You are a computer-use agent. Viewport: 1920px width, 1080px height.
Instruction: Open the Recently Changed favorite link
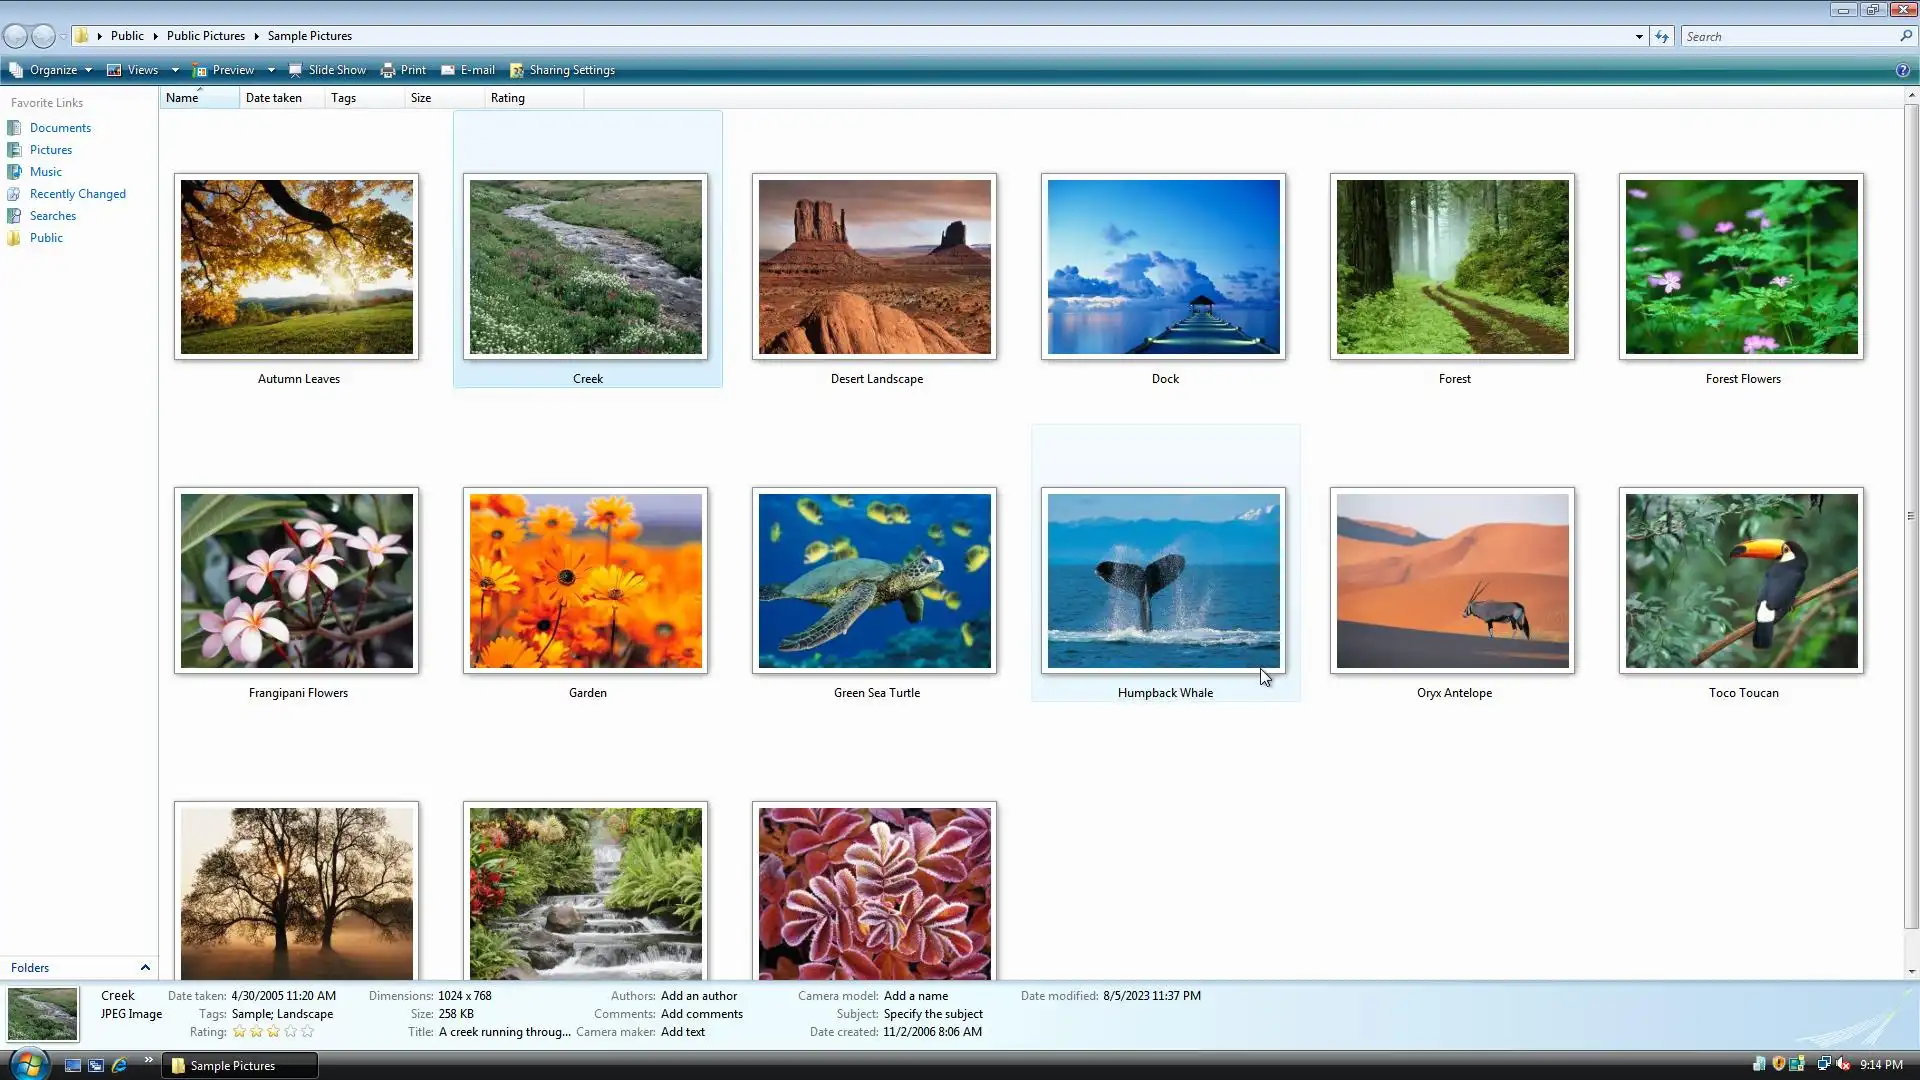[78, 194]
